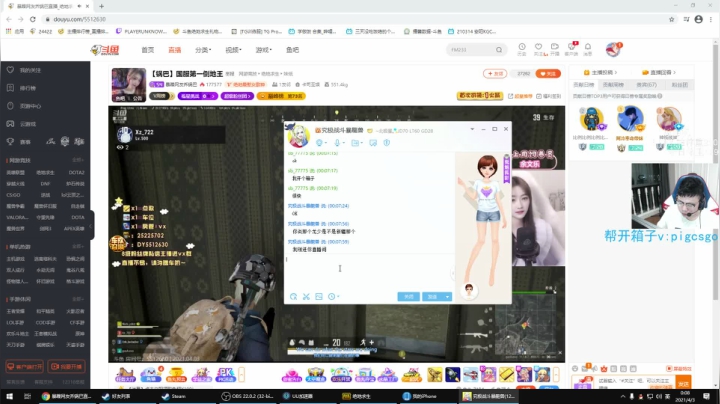Click the yellow gold-bar gift icon

[506, 375]
